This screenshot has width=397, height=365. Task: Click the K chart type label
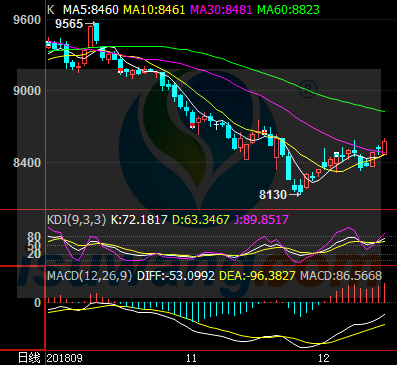point(50,9)
